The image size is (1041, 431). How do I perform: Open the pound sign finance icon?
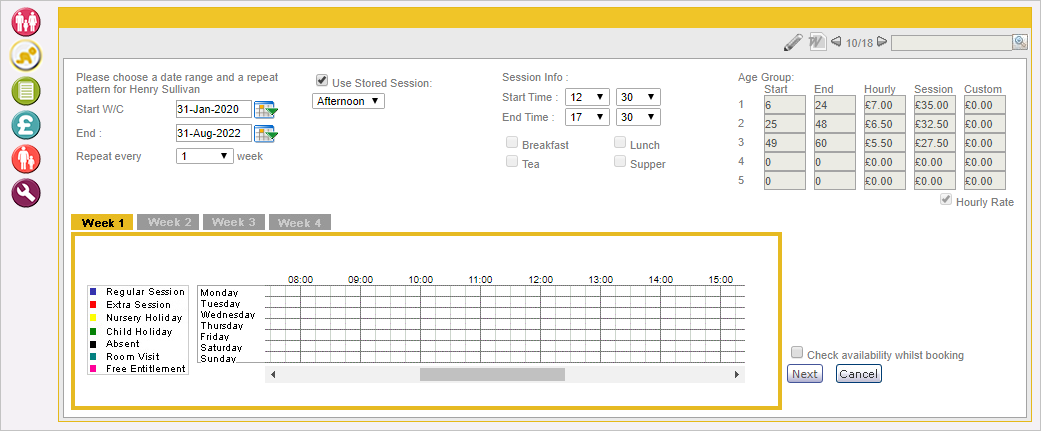point(26,125)
